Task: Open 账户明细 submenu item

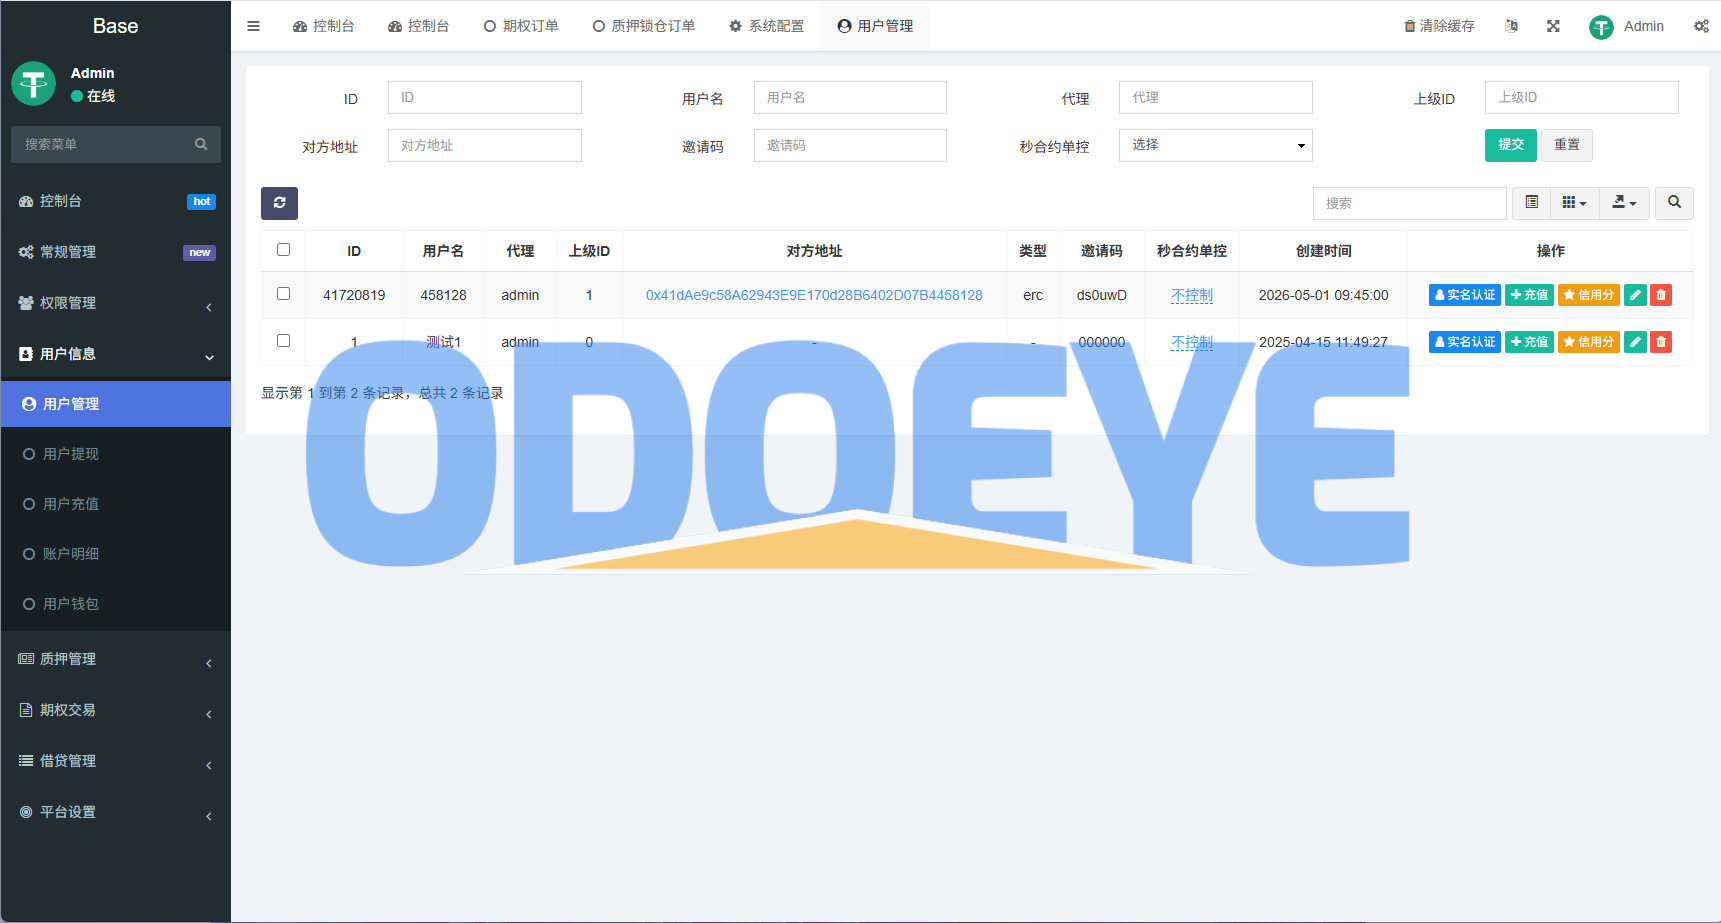Action: click(115, 554)
